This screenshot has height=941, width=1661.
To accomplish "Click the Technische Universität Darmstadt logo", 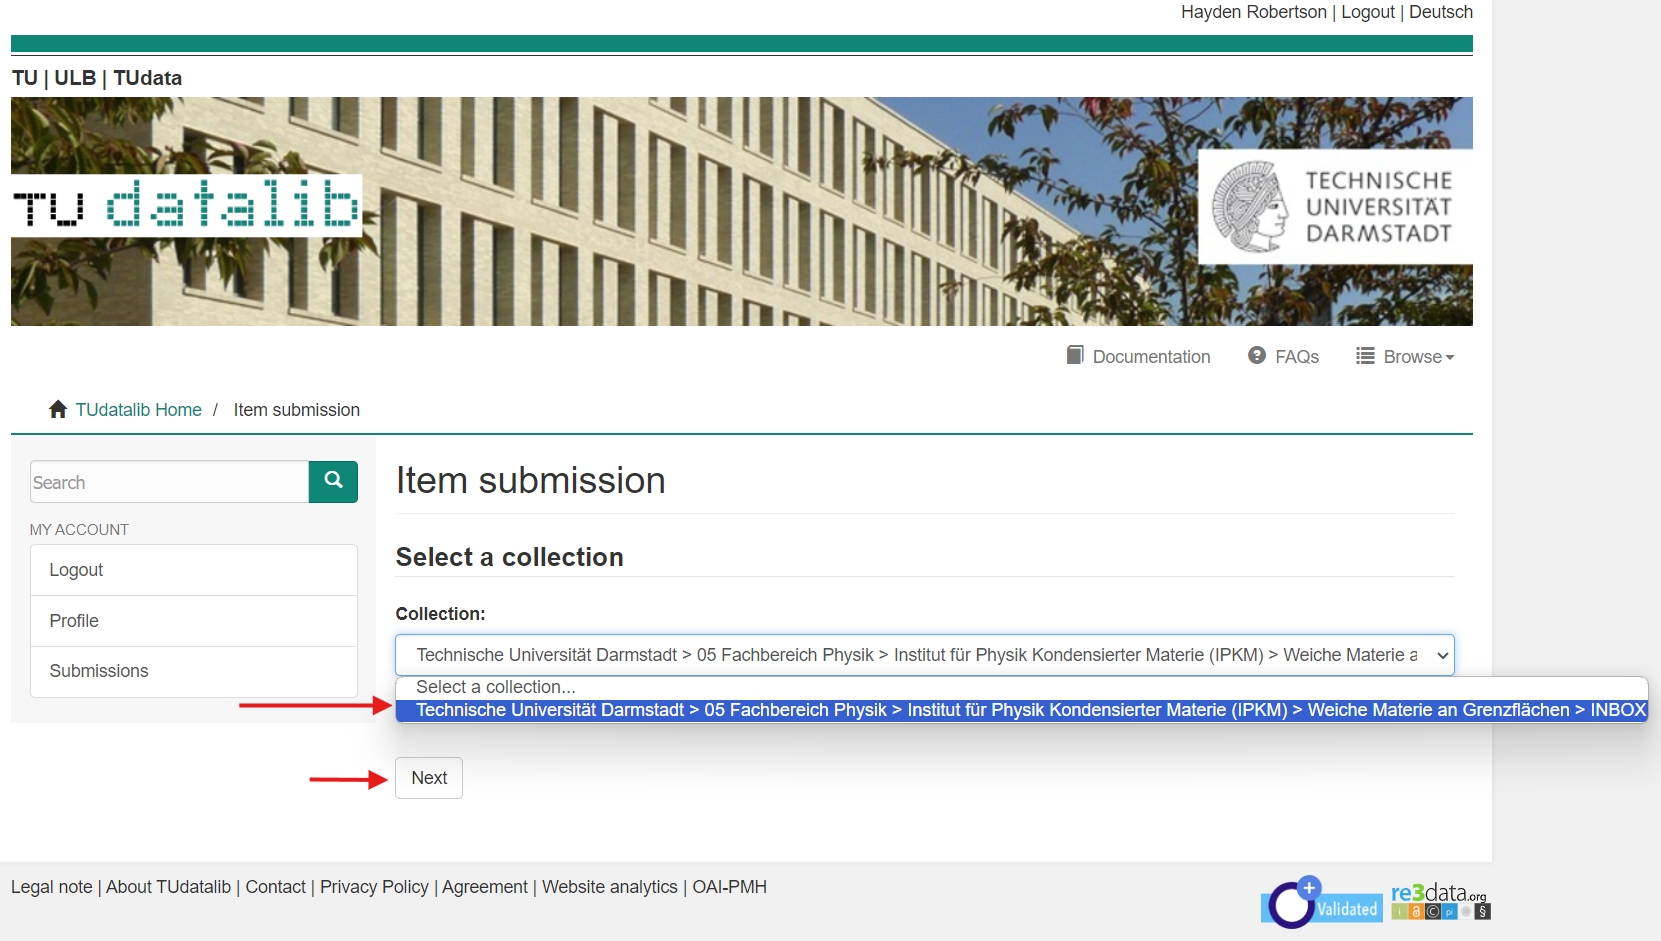I will (1335, 207).
